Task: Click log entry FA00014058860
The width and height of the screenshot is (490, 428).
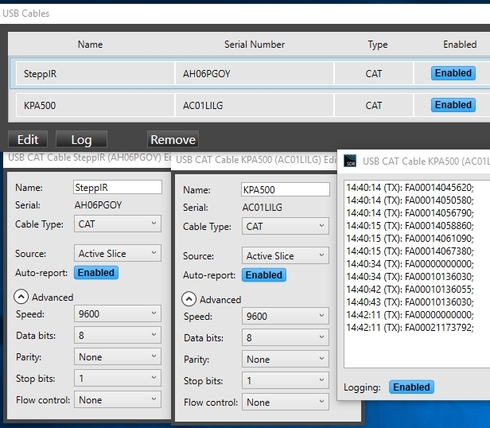Action: [x=410, y=226]
